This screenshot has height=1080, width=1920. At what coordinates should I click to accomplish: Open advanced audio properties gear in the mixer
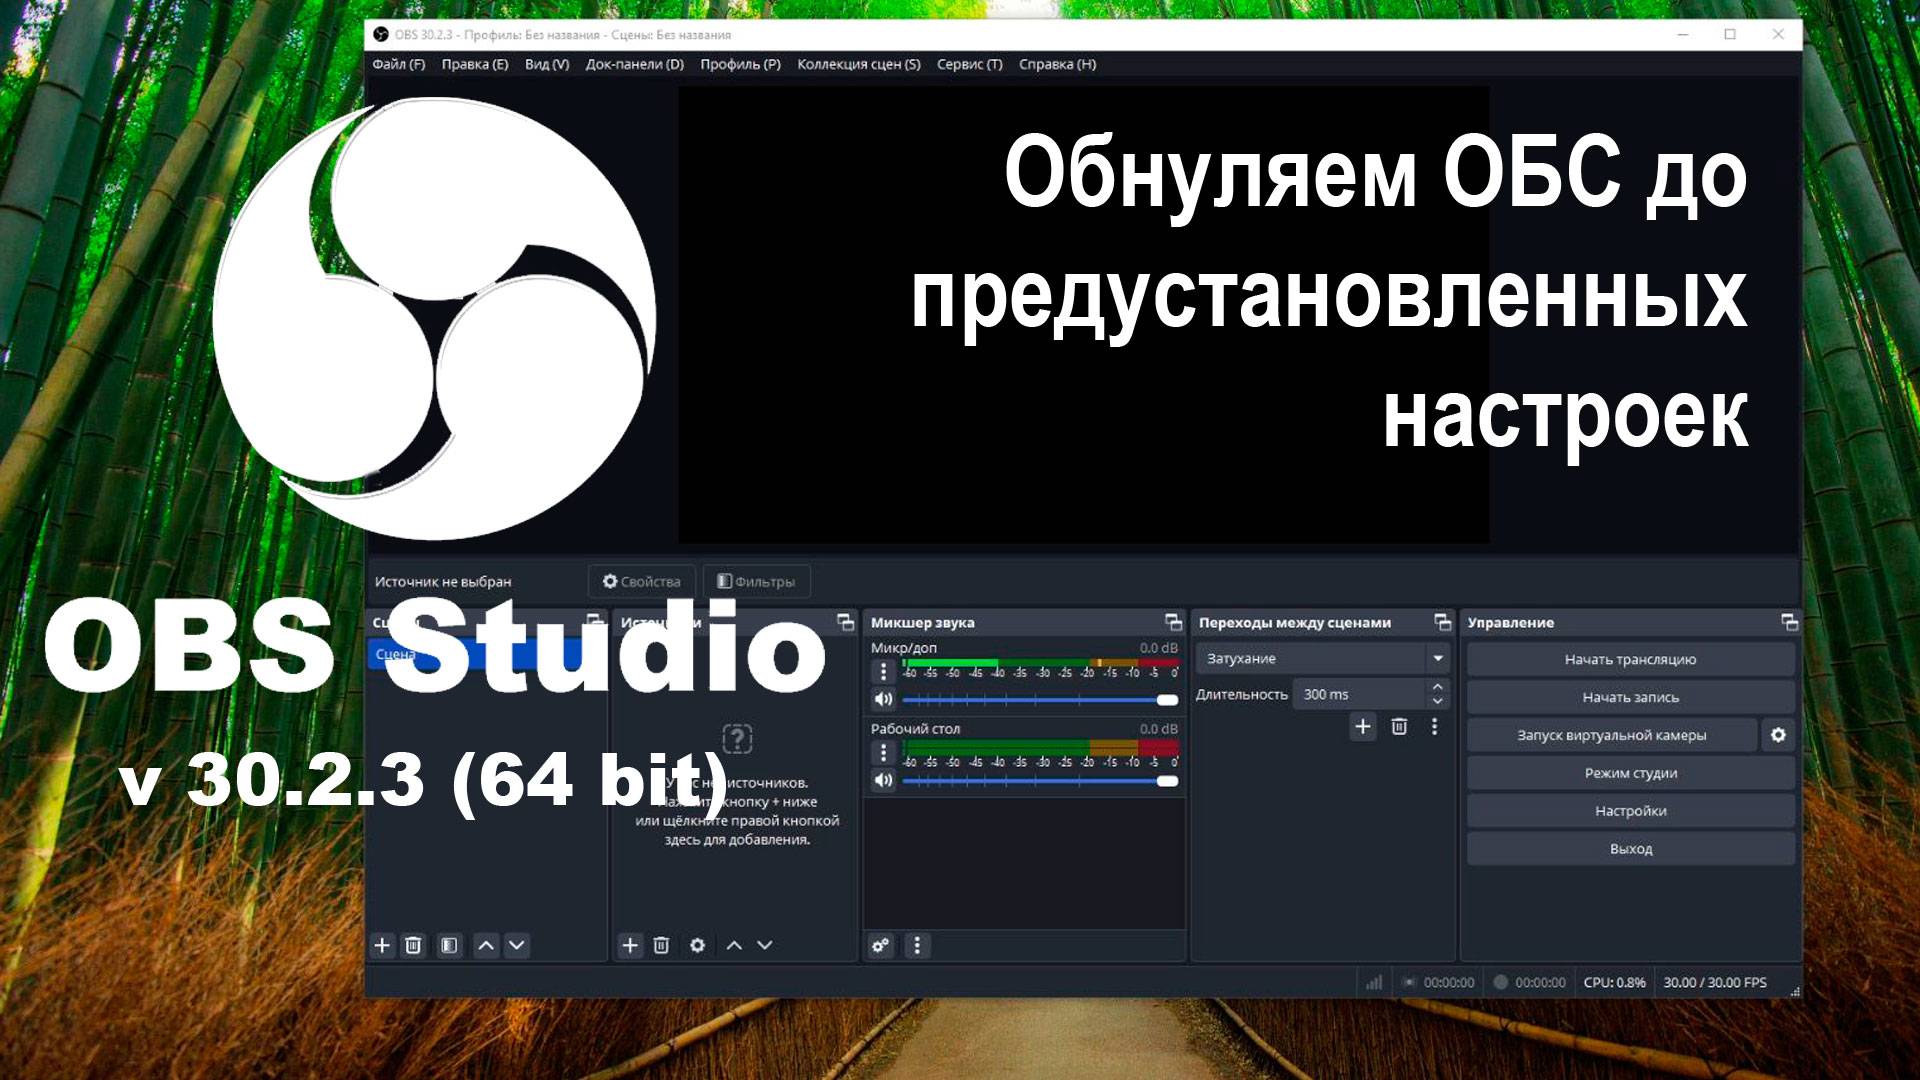point(881,946)
